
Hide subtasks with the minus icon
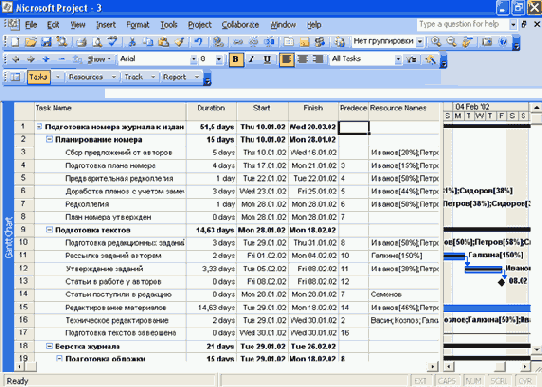[62, 59]
